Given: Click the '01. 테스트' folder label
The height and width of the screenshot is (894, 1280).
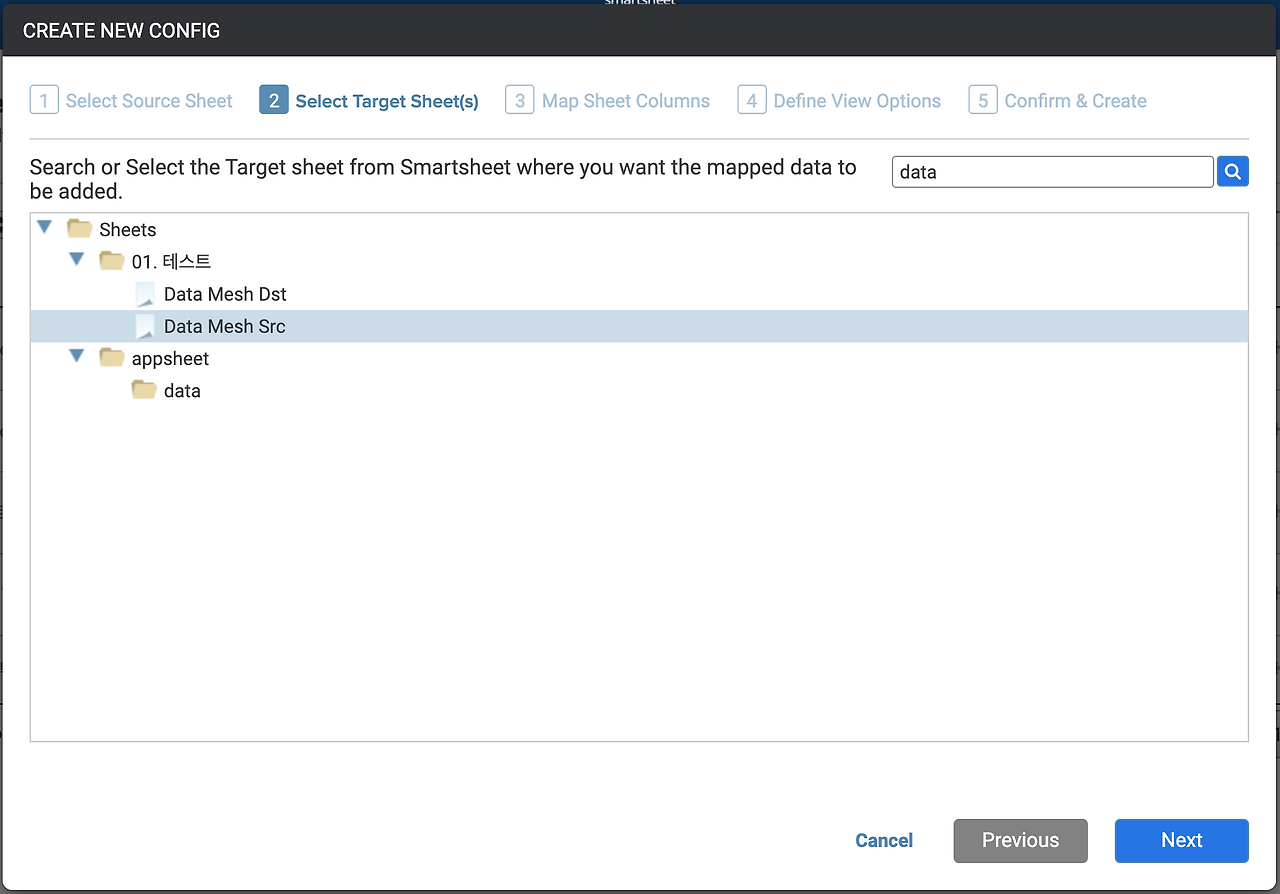Looking at the screenshot, I should [171, 262].
